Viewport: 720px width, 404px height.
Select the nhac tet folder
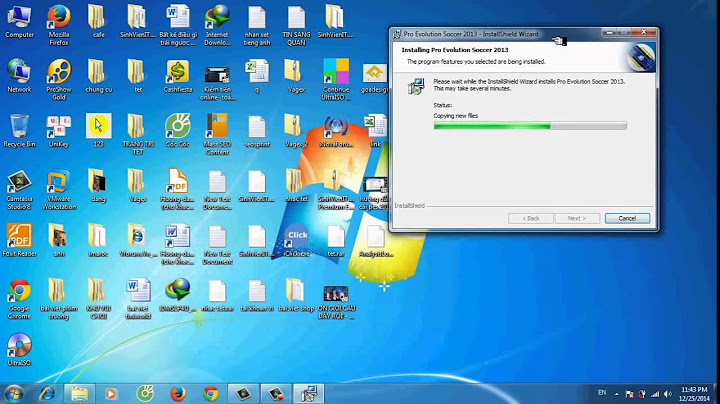[296, 186]
